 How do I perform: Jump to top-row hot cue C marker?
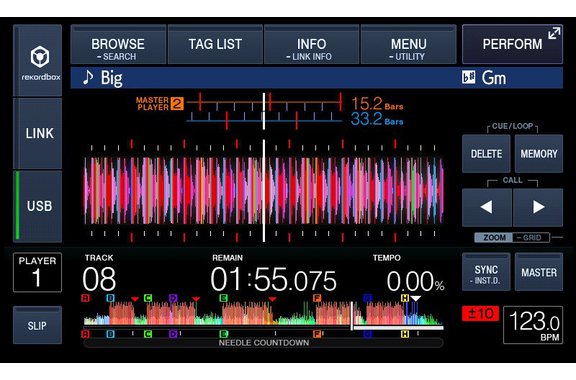[x=148, y=298]
